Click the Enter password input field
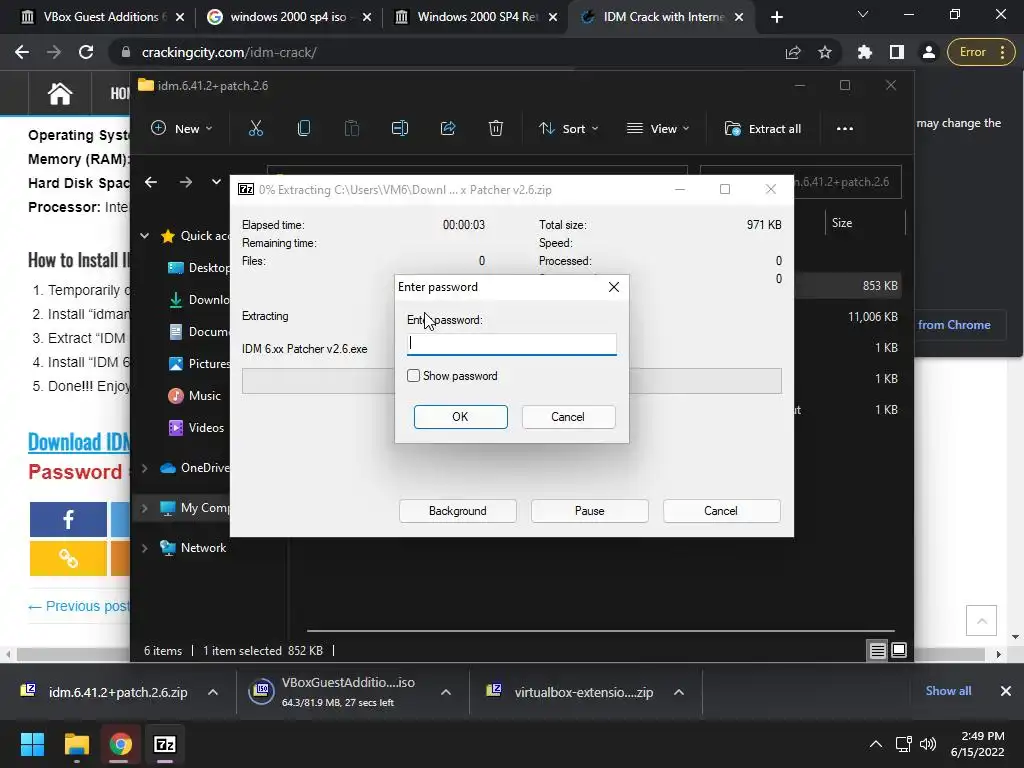 [511, 344]
